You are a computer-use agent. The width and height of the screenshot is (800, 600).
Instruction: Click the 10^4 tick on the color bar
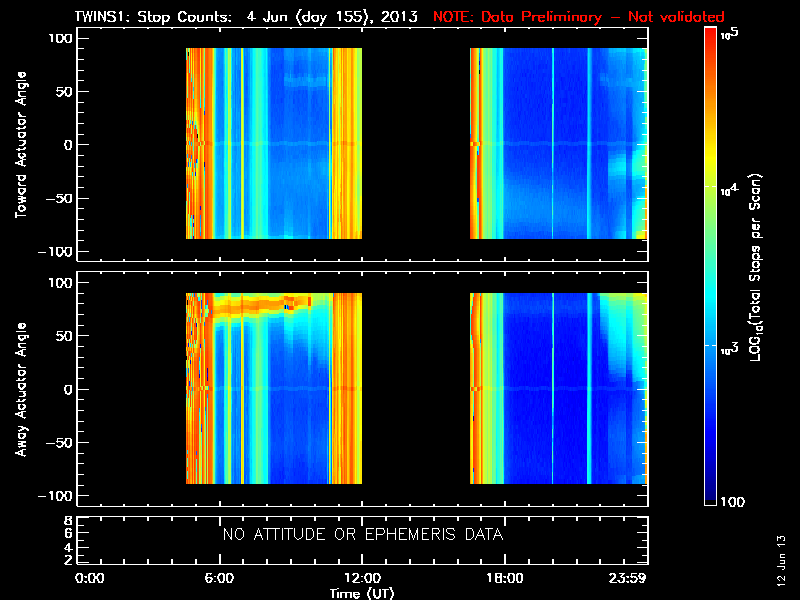730,190
